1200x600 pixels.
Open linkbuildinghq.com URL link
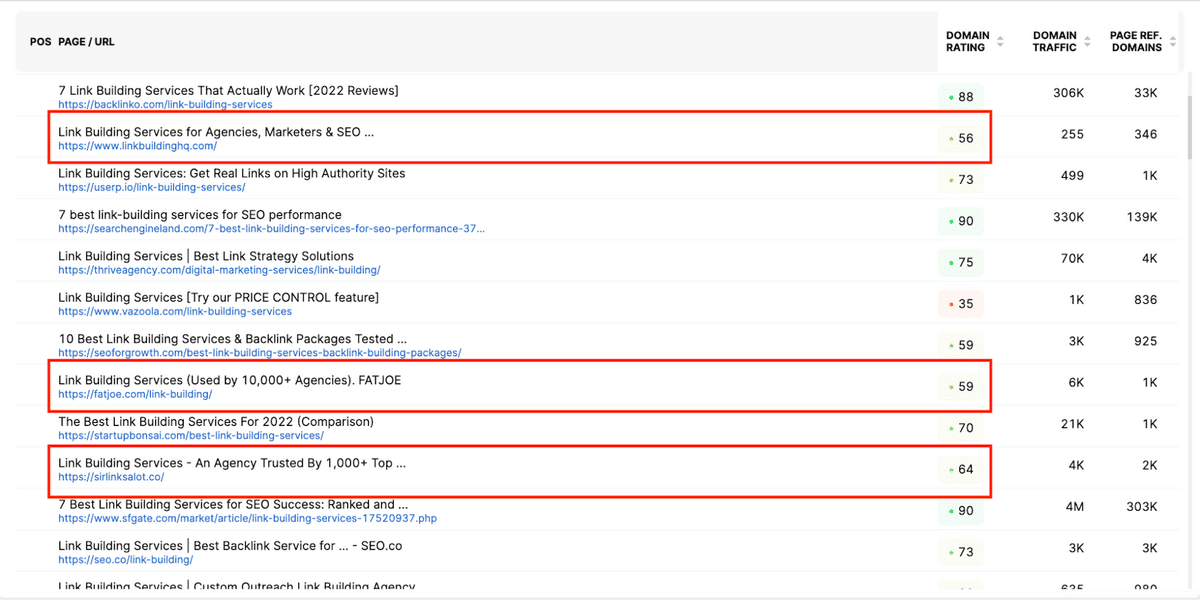[137, 146]
